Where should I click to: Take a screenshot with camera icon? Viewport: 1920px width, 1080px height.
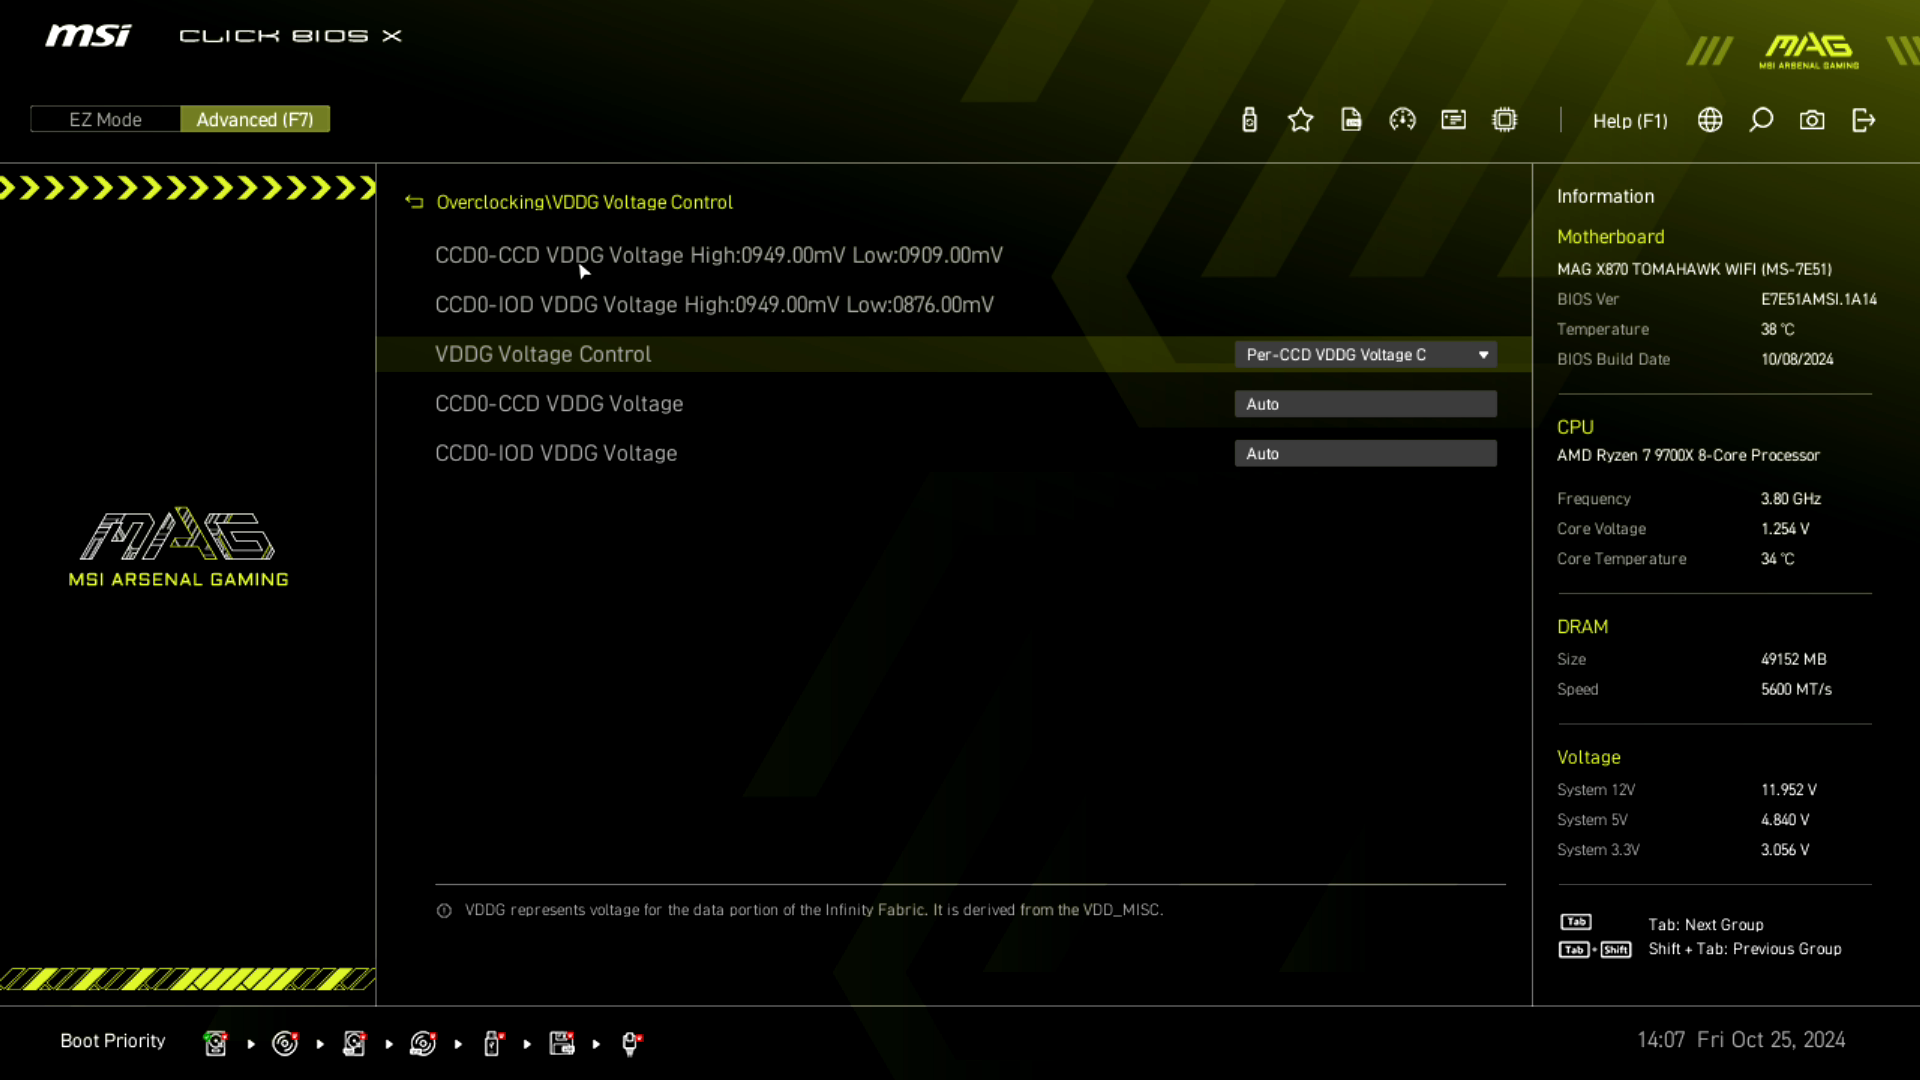1812,120
